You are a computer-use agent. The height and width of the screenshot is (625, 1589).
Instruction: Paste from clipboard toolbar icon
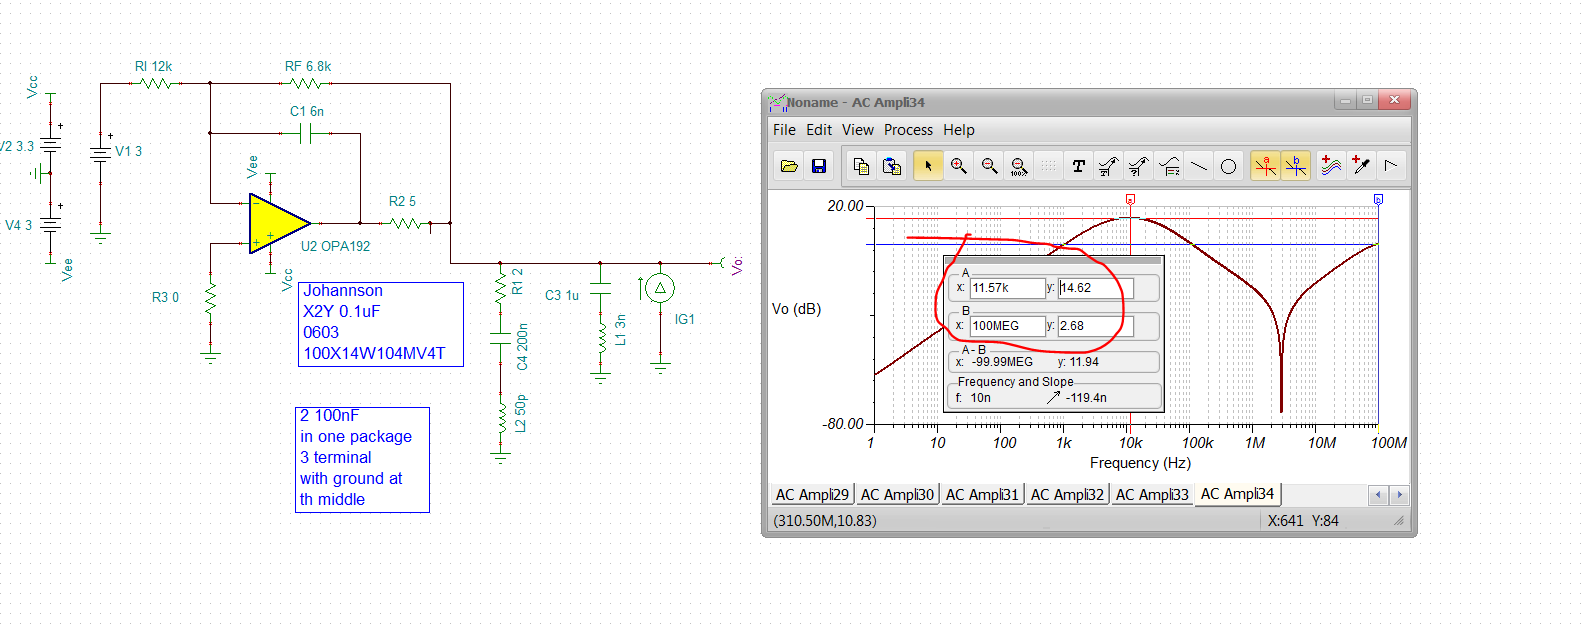(x=892, y=166)
